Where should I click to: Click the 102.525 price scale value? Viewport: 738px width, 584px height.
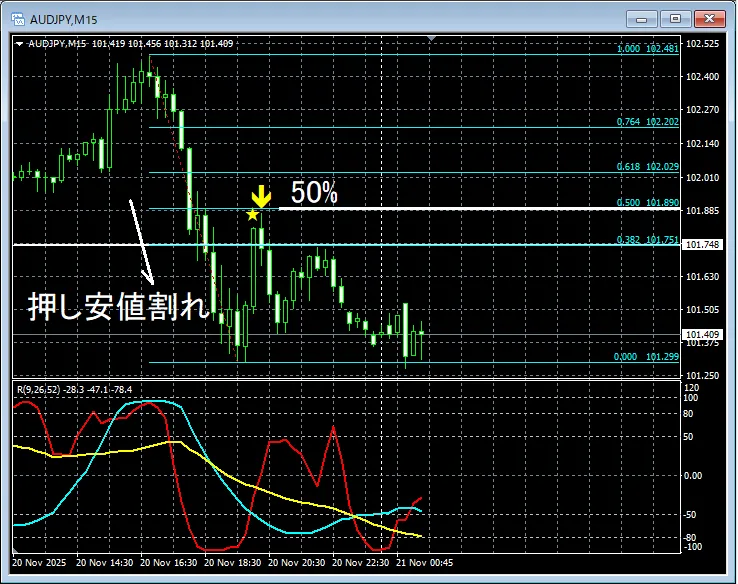coord(702,44)
